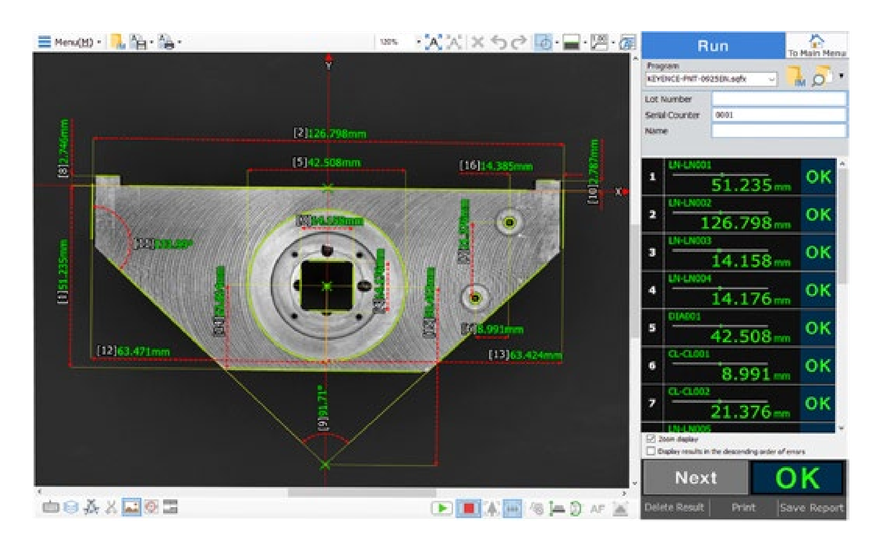The width and height of the screenshot is (880, 552).
Task: Click Delete Result
Action: point(674,507)
